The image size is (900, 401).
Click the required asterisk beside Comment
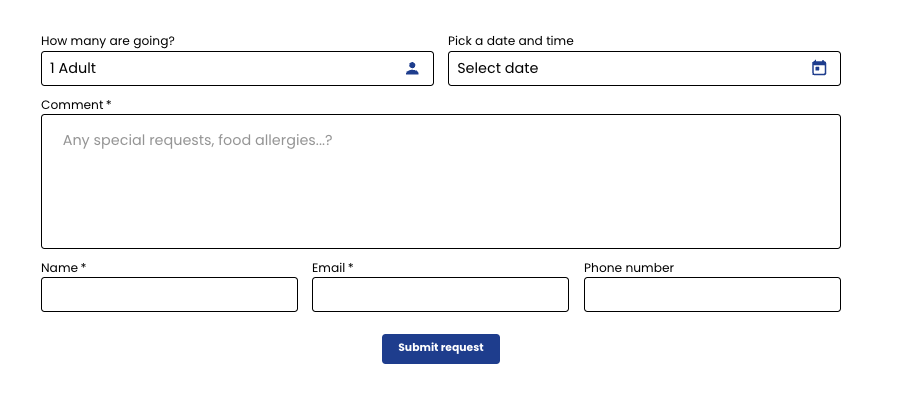(108, 104)
